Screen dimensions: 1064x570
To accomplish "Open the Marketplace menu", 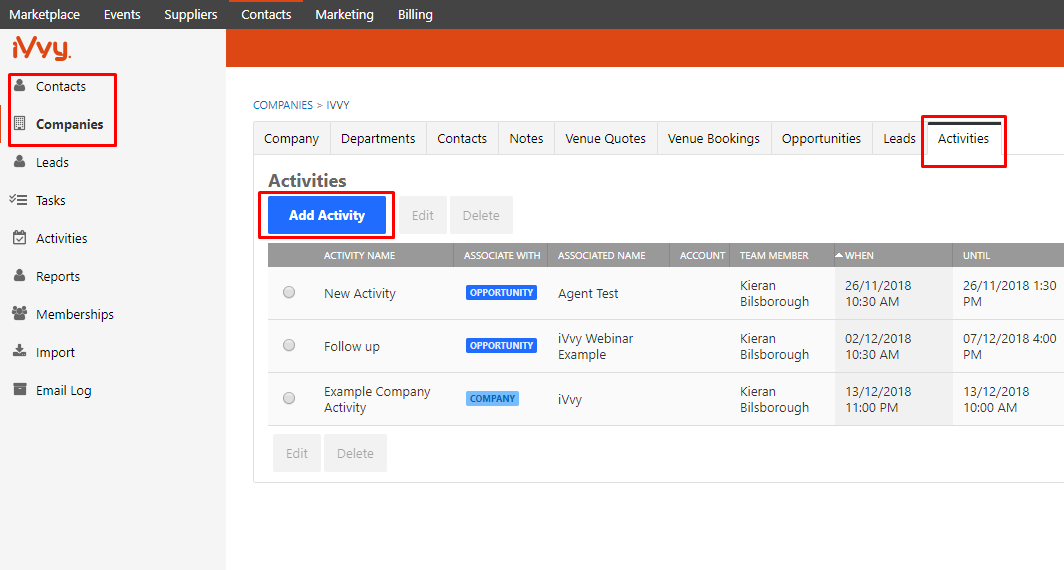I will [44, 14].
